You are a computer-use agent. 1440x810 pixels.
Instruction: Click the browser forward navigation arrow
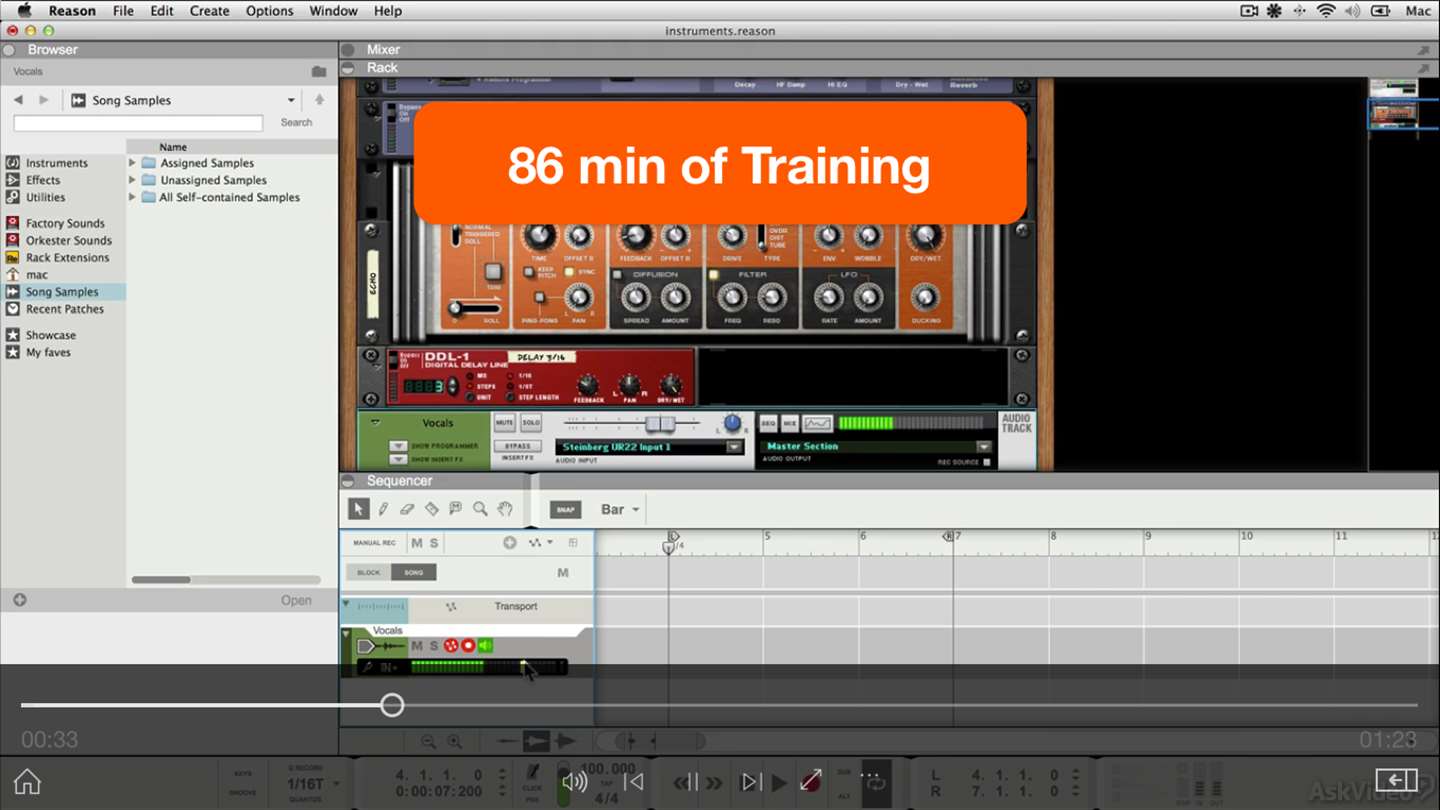[43, 100]
